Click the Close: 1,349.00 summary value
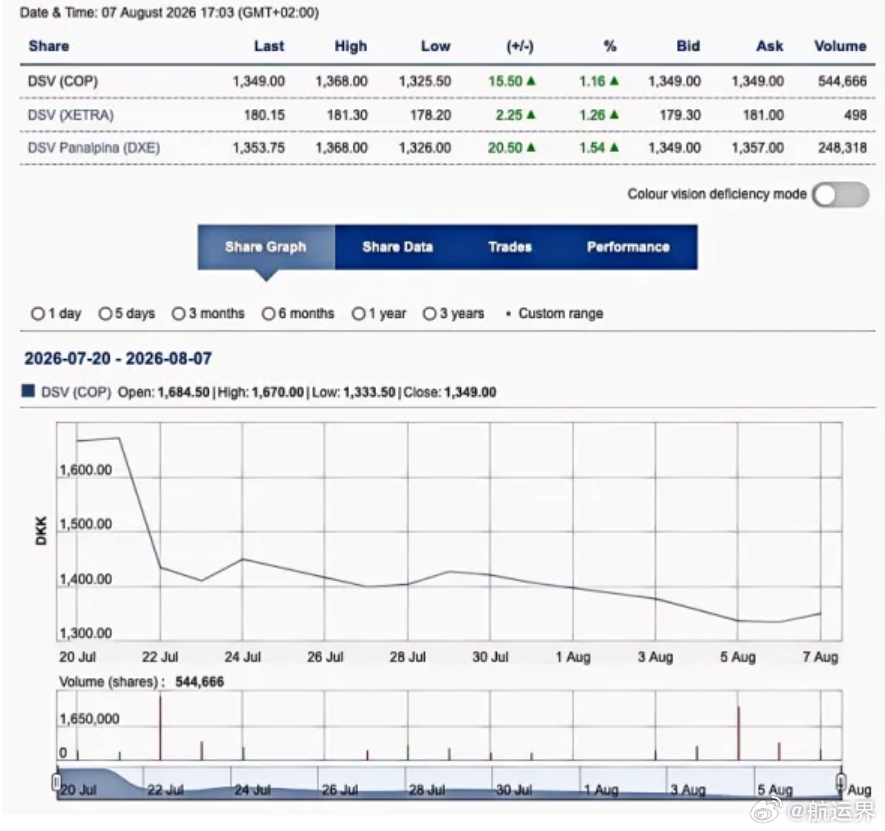885x831 pixels. pyautogui.click(x=450, y=392)
